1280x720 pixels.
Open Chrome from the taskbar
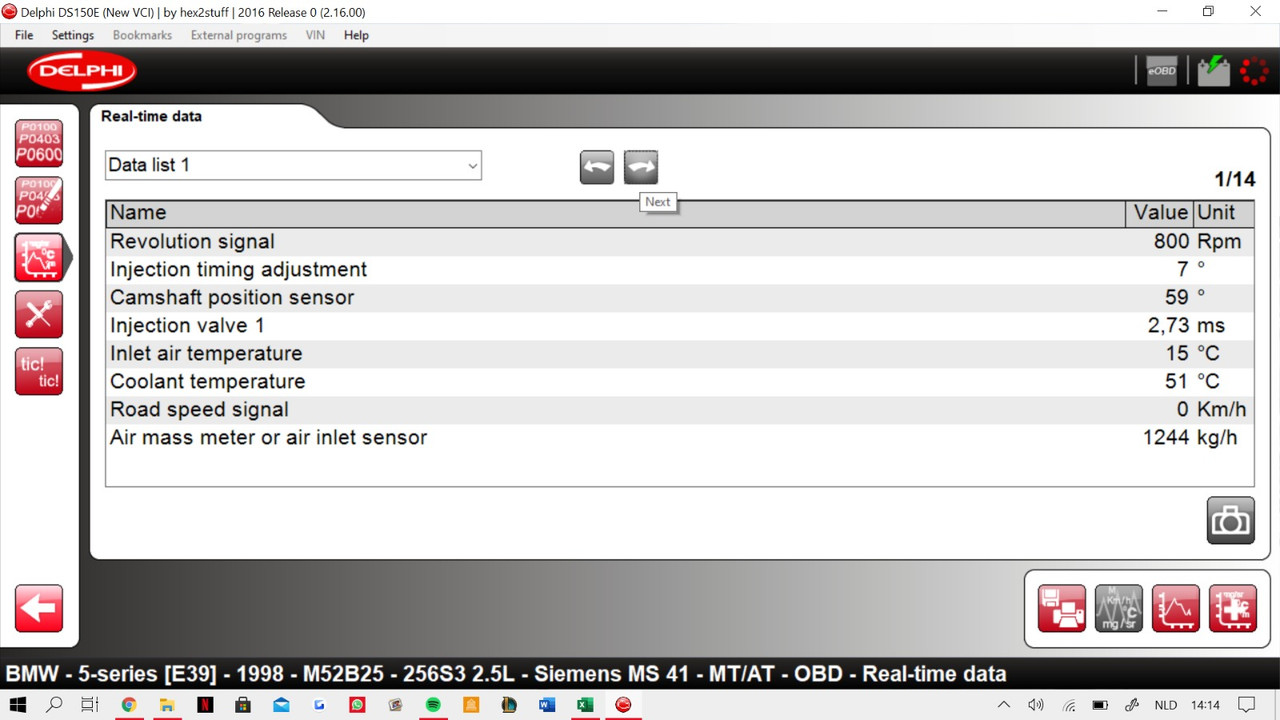pos(129,705)
